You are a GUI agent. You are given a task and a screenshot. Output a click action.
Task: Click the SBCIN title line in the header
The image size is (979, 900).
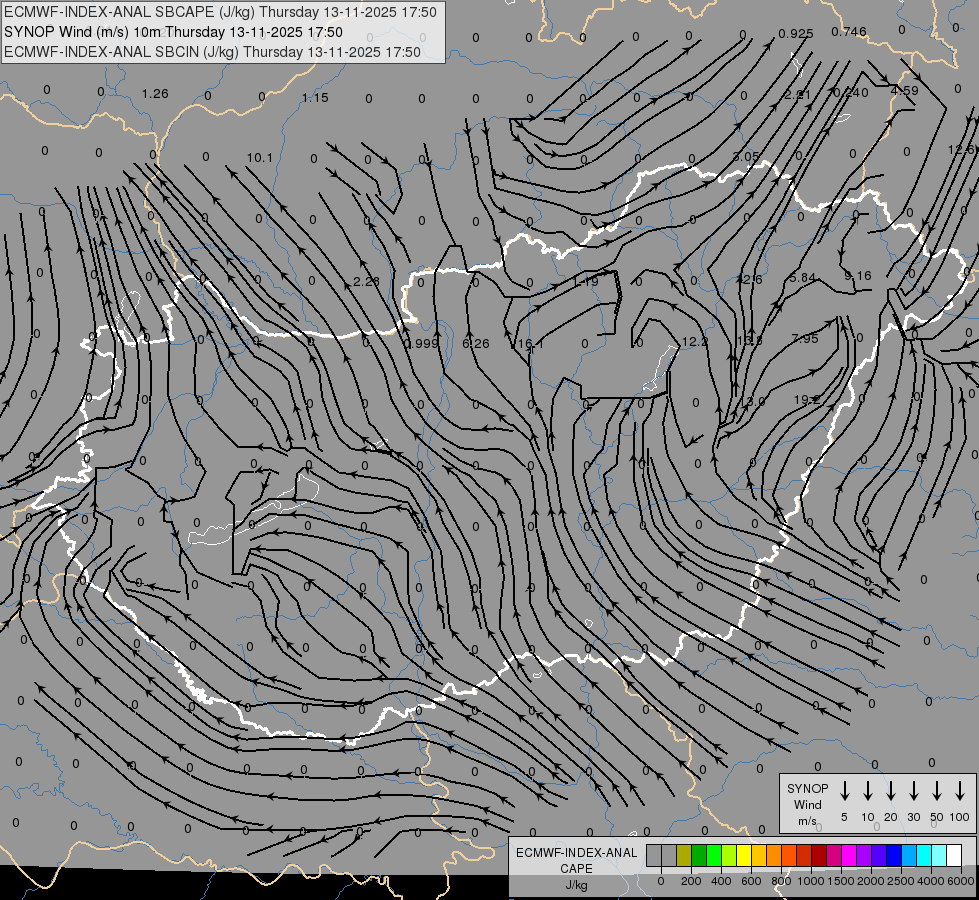pyautogui.click(x=212, y=52)
